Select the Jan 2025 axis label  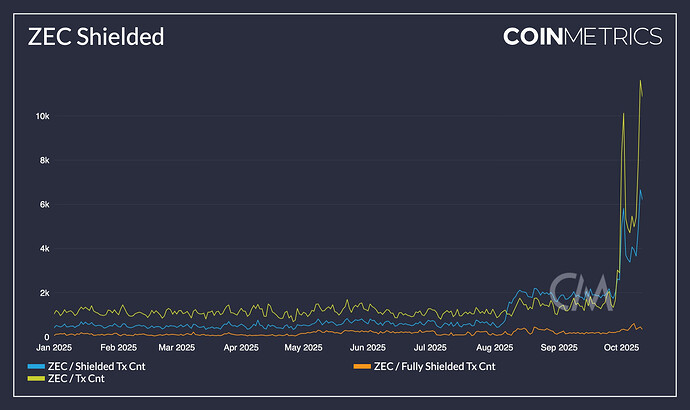coord(54,348)
